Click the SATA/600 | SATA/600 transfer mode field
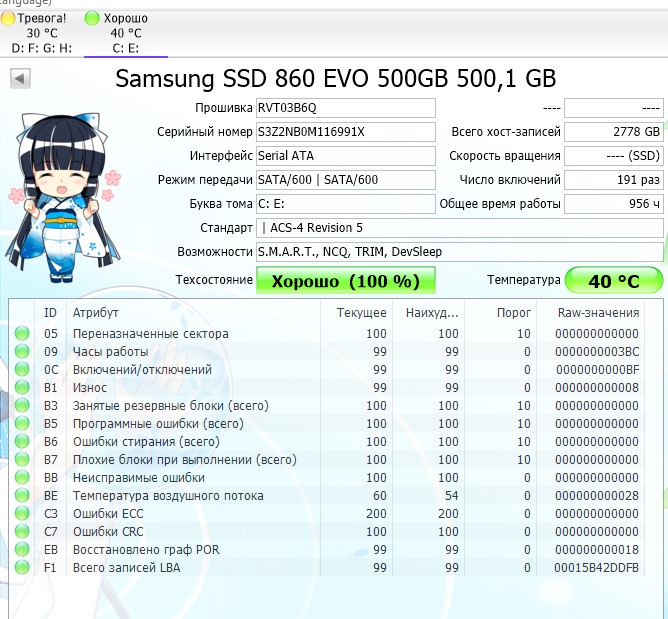The image size is (668, 619). pos(346,180)
